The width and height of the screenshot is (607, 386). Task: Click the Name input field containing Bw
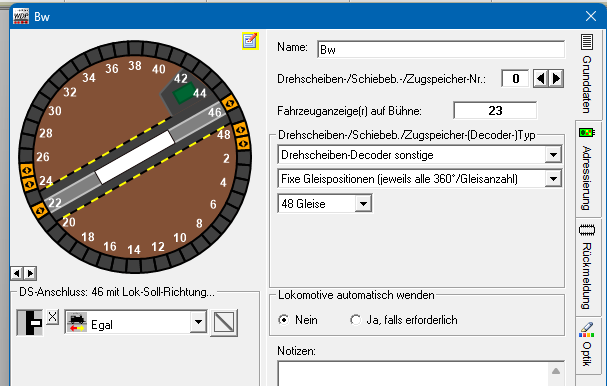(441, 50)
